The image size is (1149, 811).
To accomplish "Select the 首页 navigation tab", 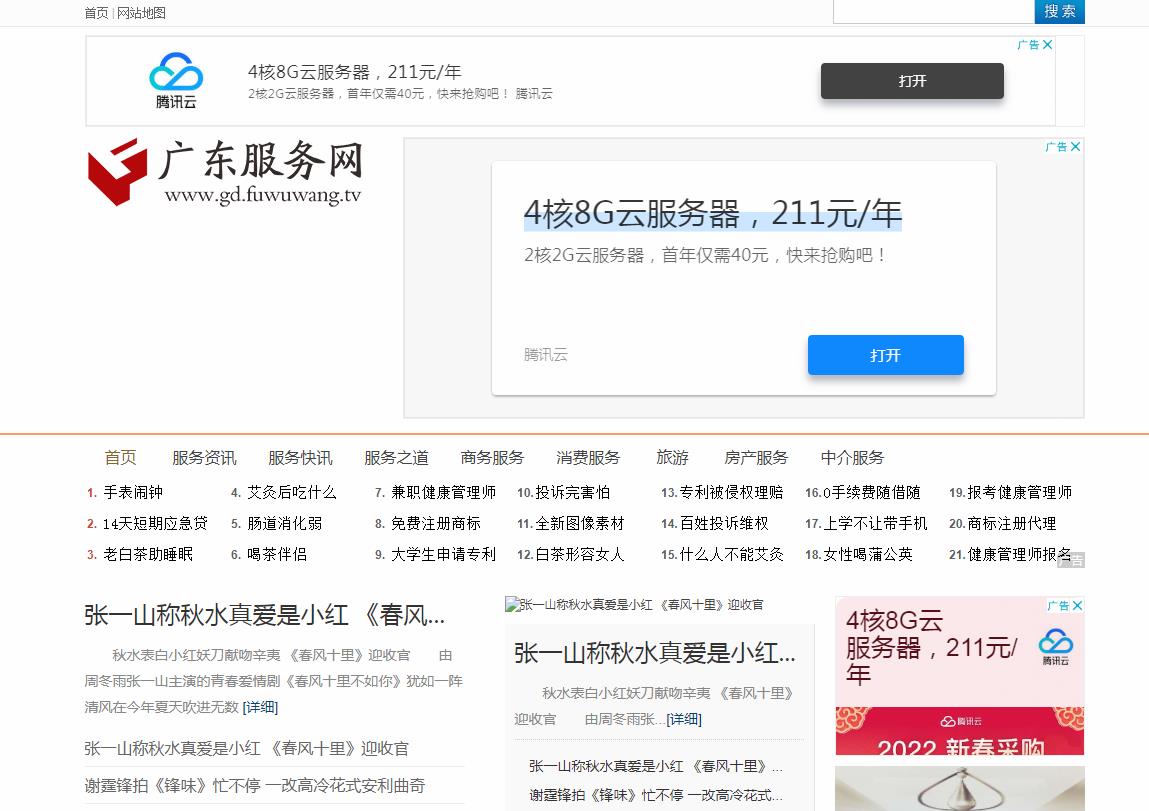I will click(x=120, y=458).
